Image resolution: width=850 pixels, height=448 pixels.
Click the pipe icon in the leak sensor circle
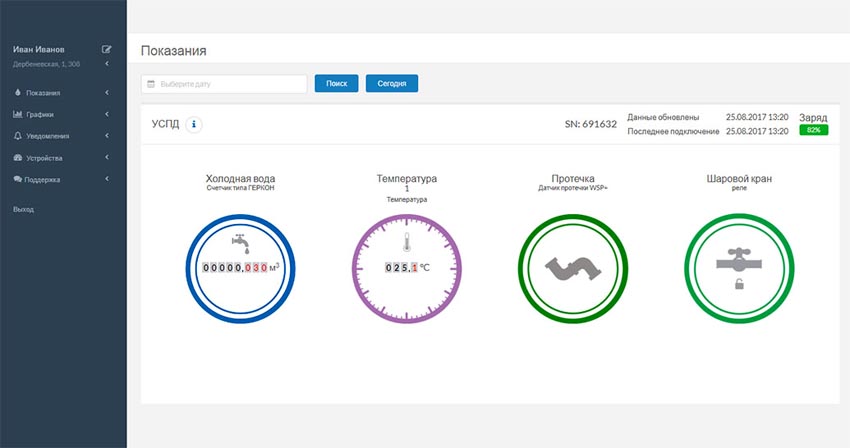click(573, 269)
